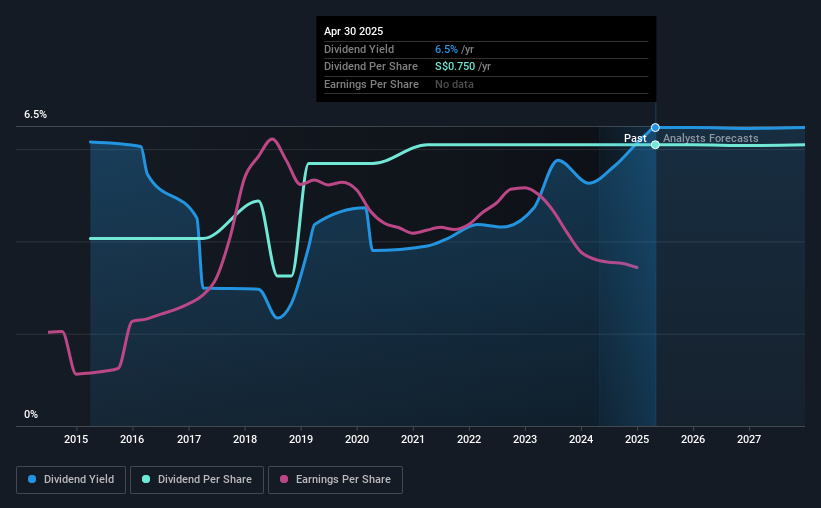Click the tooltip Earnings Per Share row label
The height and width of the screenshot is (508, 821).
click(x=371, y=84)
